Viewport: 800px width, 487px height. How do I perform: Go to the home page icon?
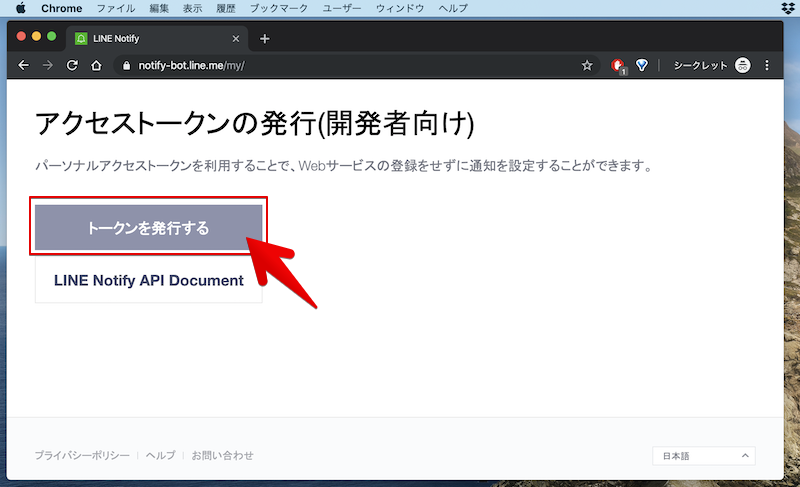pos(96,65)
